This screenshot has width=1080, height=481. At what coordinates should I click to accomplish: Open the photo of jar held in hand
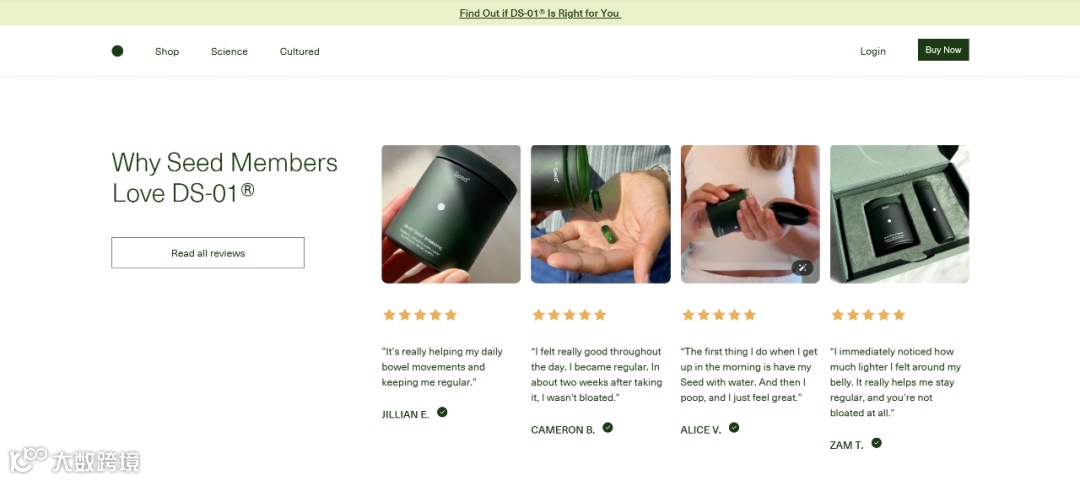451,214
